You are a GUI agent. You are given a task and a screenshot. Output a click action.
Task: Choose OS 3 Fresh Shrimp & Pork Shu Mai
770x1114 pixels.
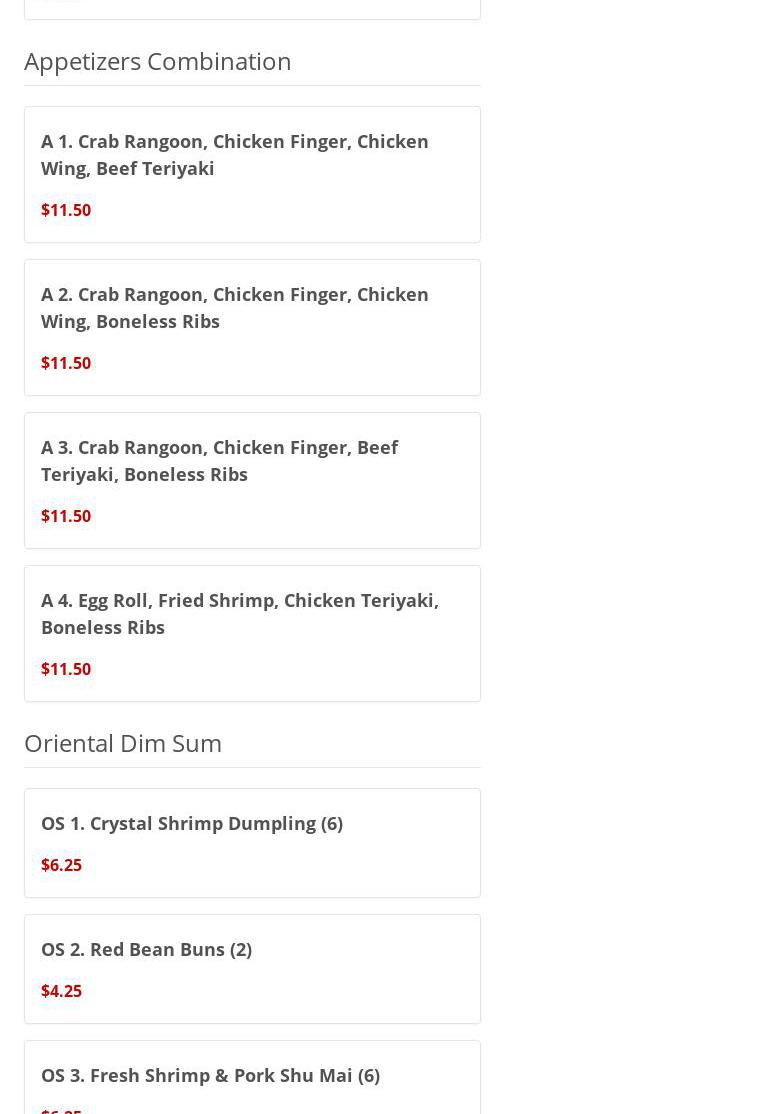(x=210, y=1075)
